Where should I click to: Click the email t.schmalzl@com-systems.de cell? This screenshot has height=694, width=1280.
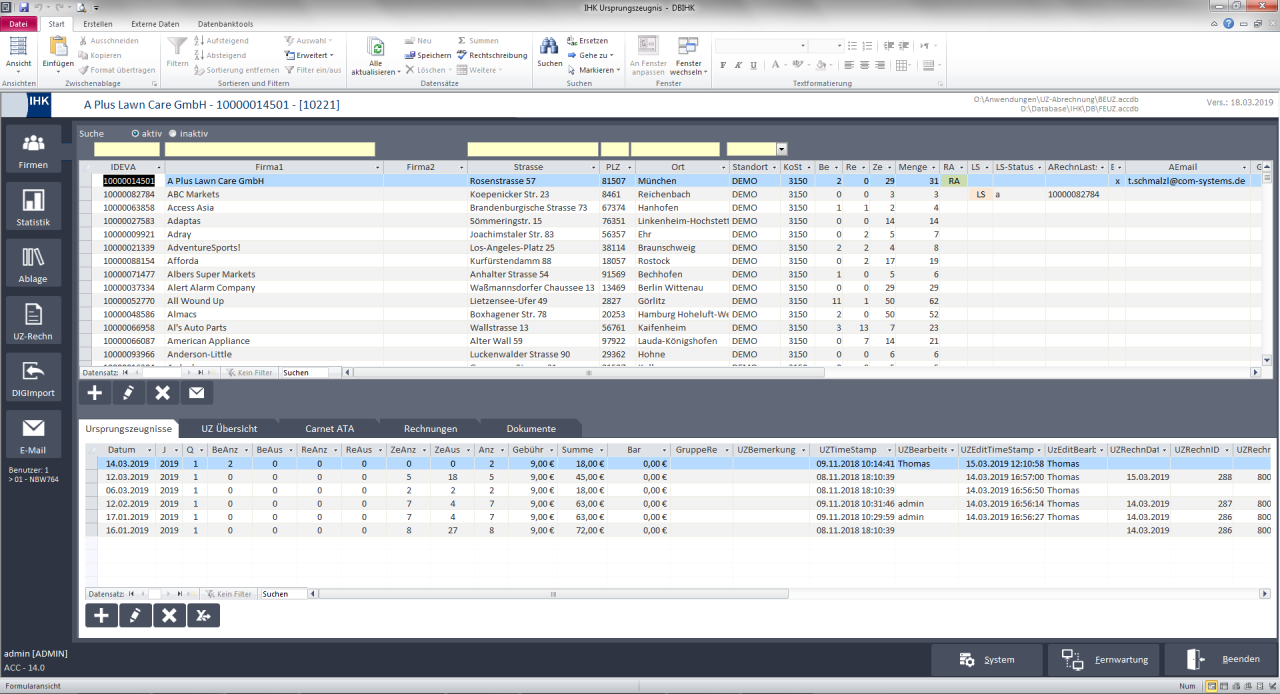pos(1186,181)
